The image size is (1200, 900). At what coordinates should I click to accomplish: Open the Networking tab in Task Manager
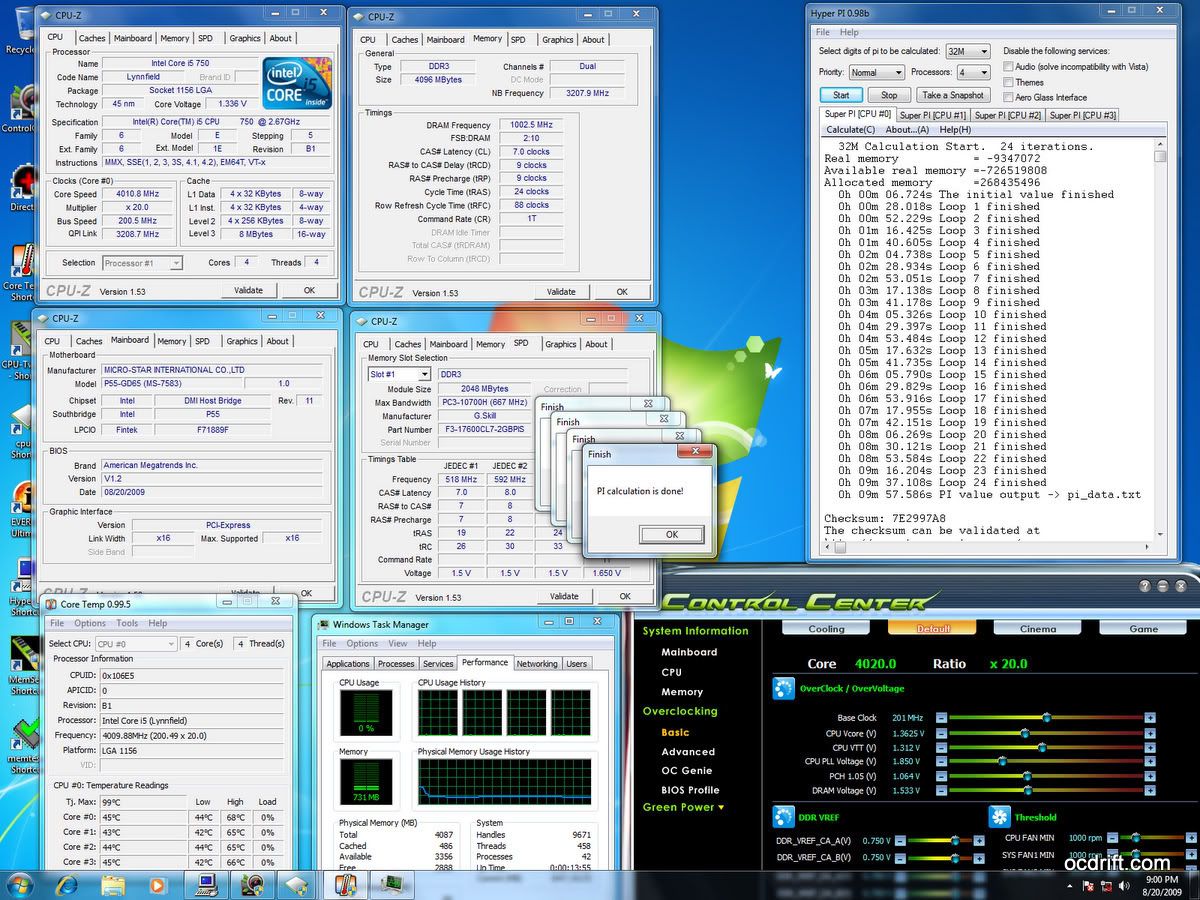tap(537, 664)
